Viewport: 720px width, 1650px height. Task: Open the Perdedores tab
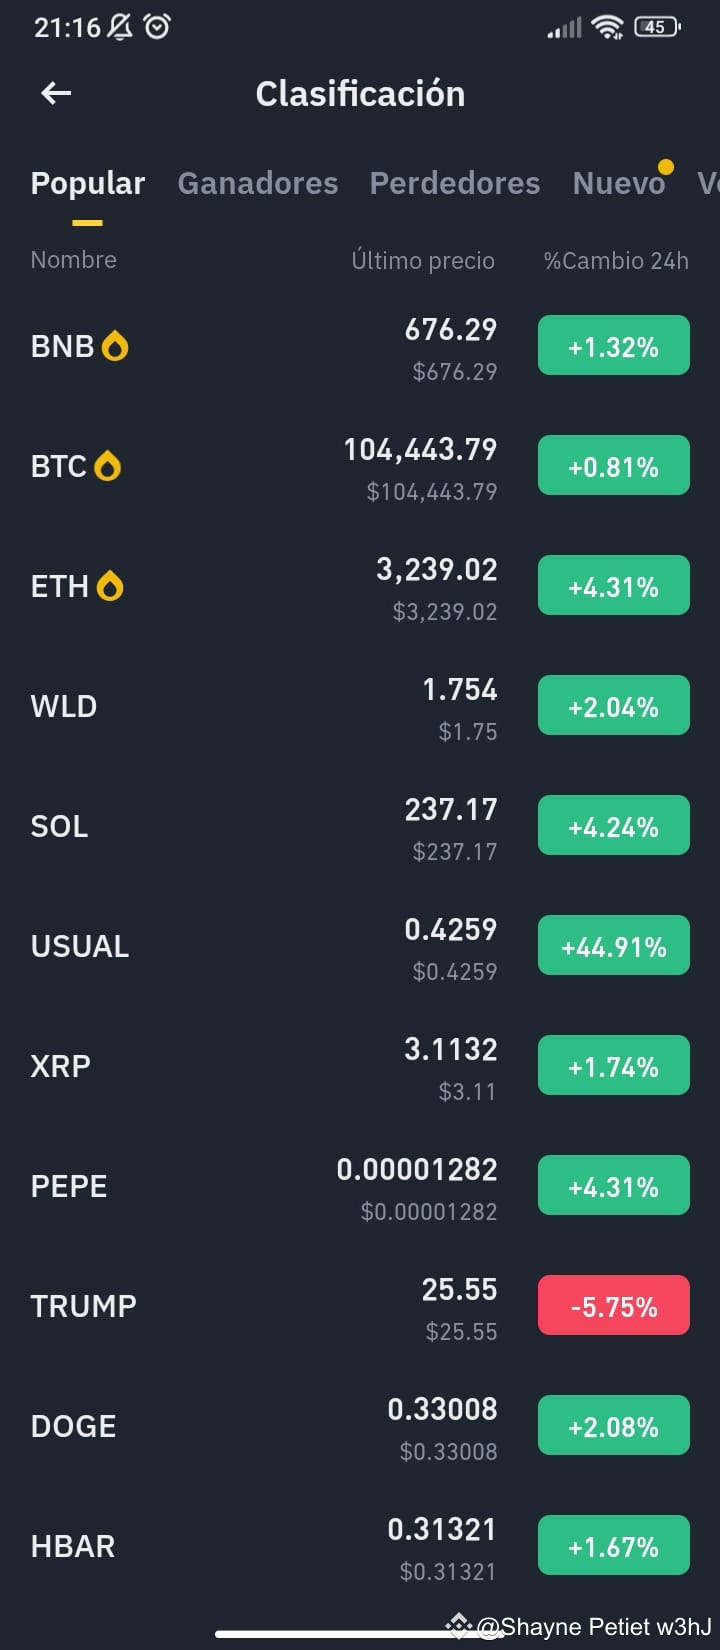[x=454, y=183]
